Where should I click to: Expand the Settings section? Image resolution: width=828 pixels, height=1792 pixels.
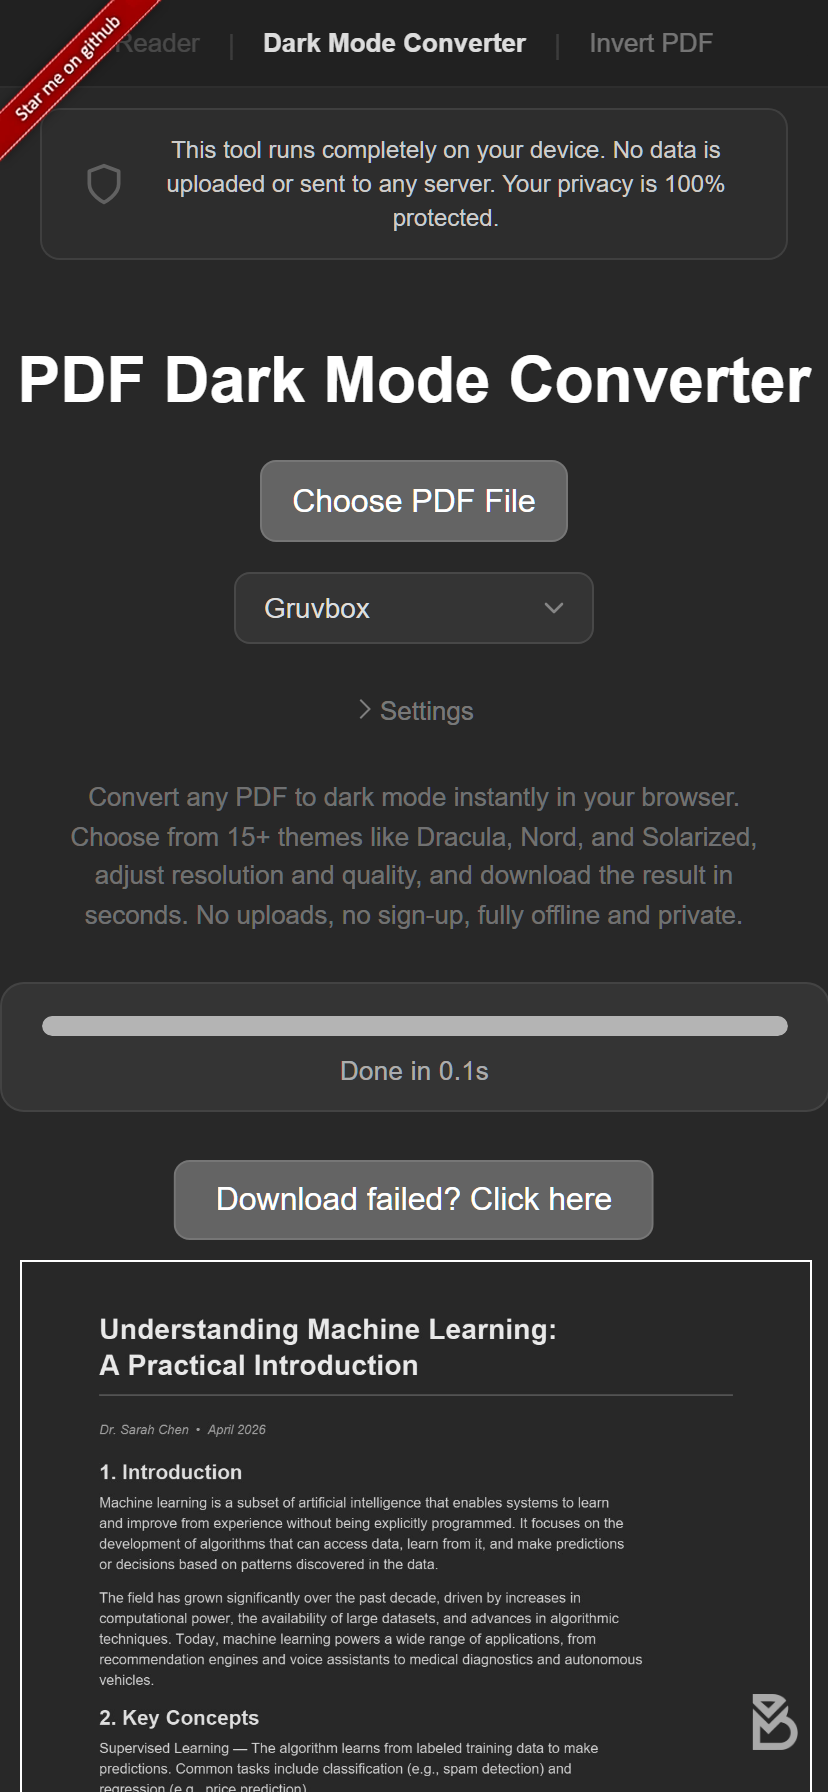point(413,710)
